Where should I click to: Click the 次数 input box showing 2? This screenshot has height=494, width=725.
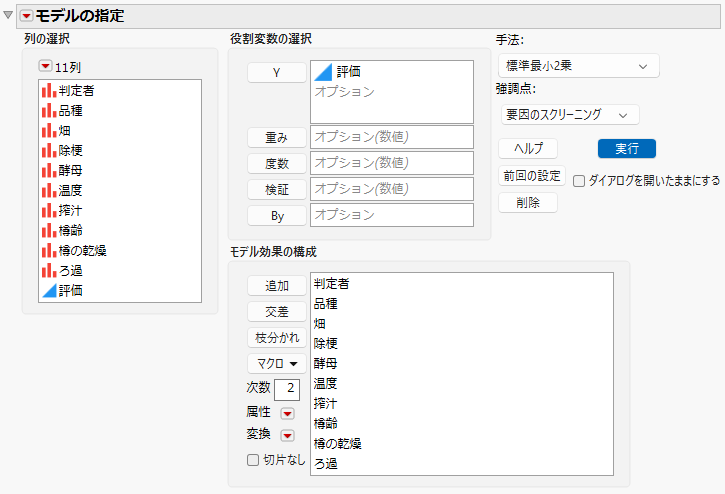pos(287,389)
